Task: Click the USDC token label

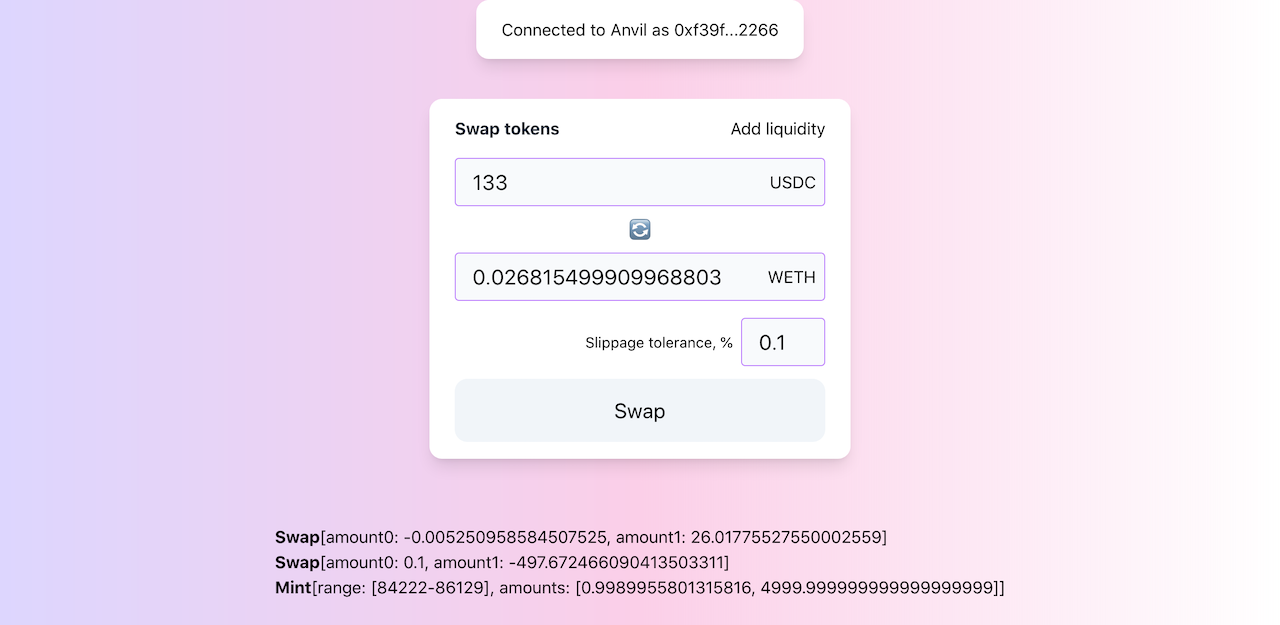Action: pyautogui.click(x=792, y=183)
